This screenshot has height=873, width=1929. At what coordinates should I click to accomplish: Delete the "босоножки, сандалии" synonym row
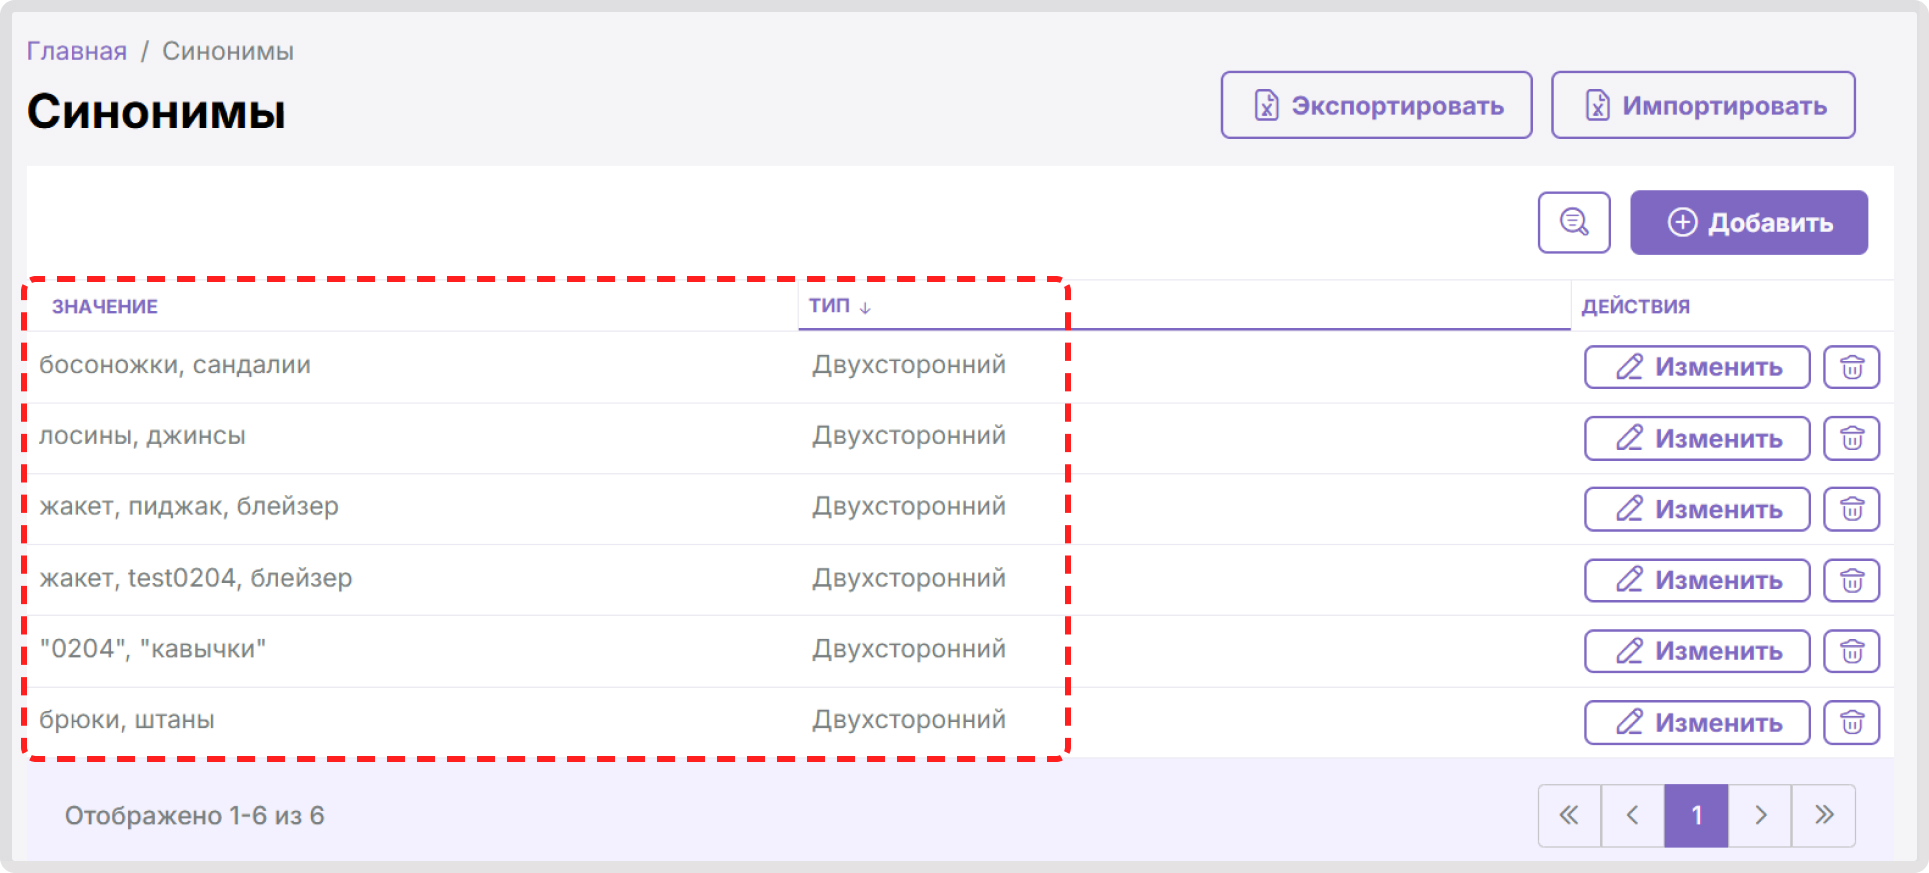pyautogui.click(x=1851, y=367)
